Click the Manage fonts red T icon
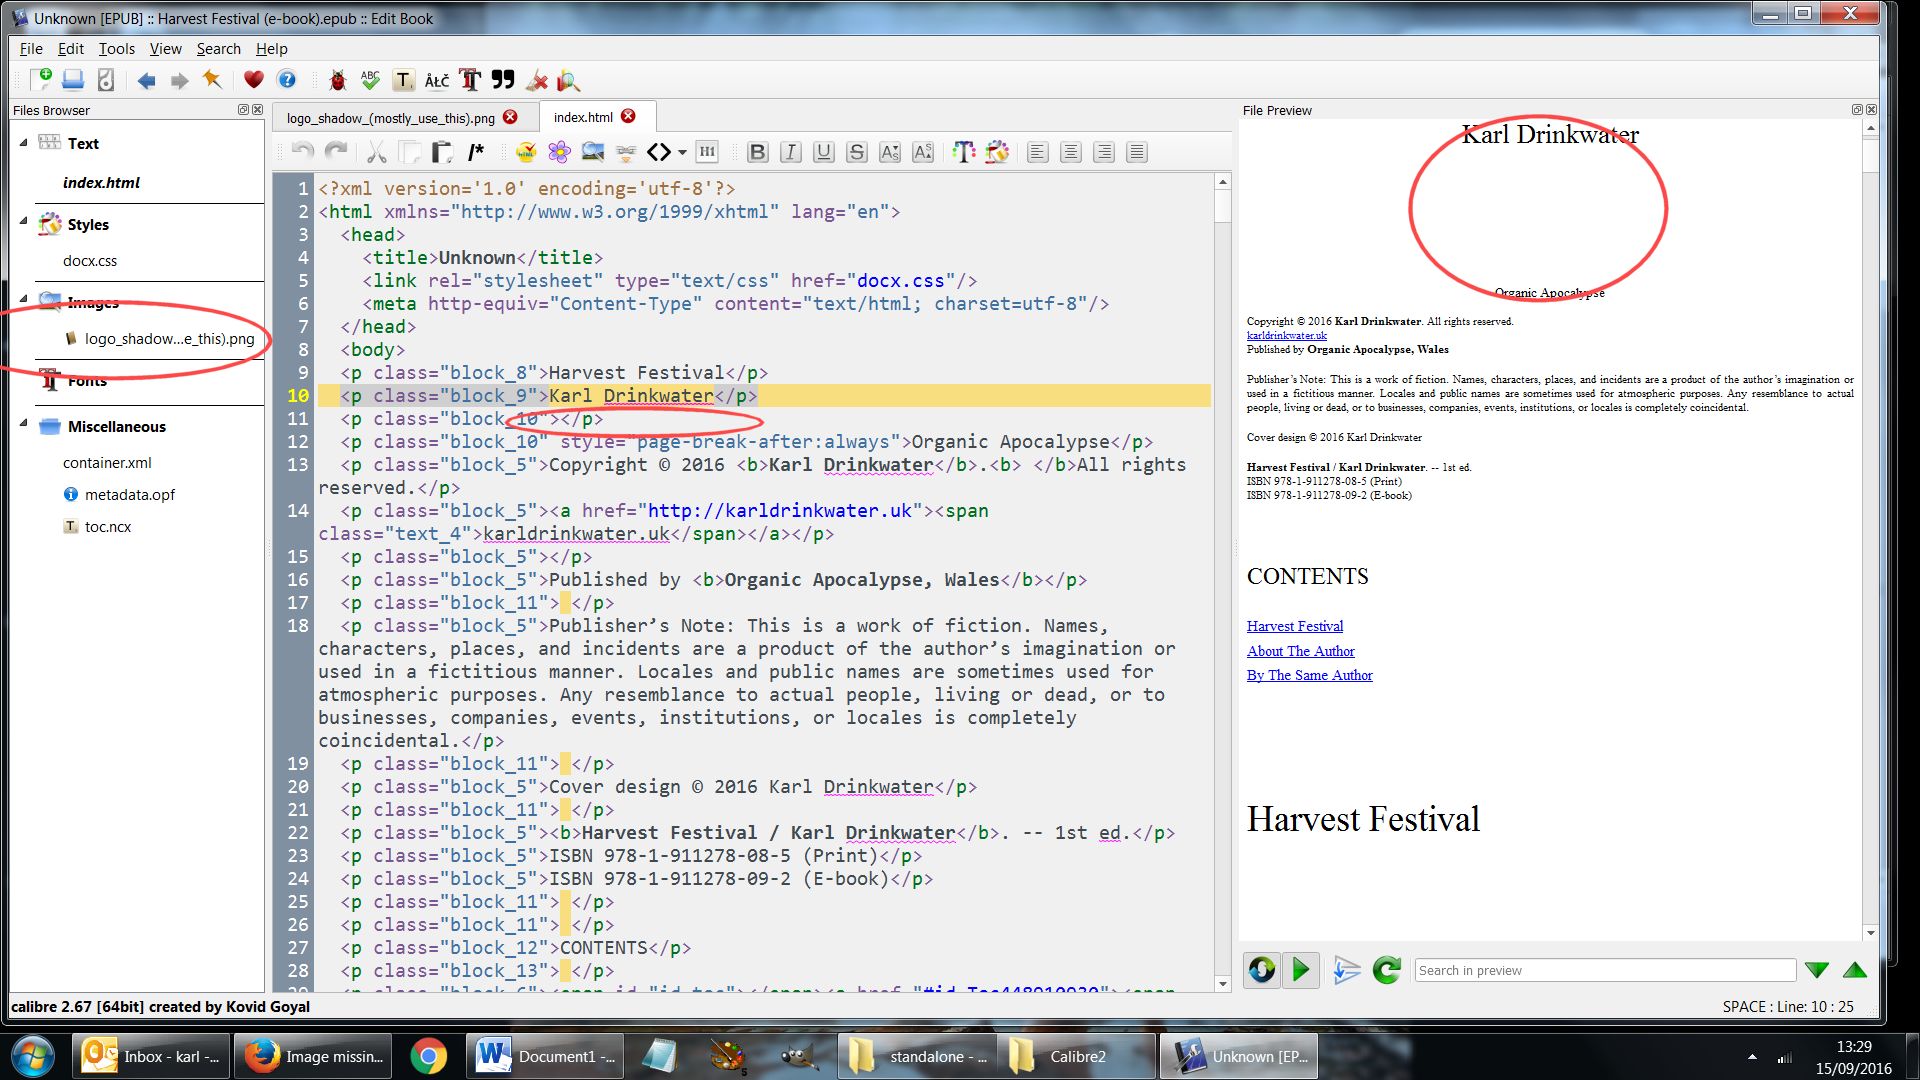The image size is (1920, 1080). 470,80
